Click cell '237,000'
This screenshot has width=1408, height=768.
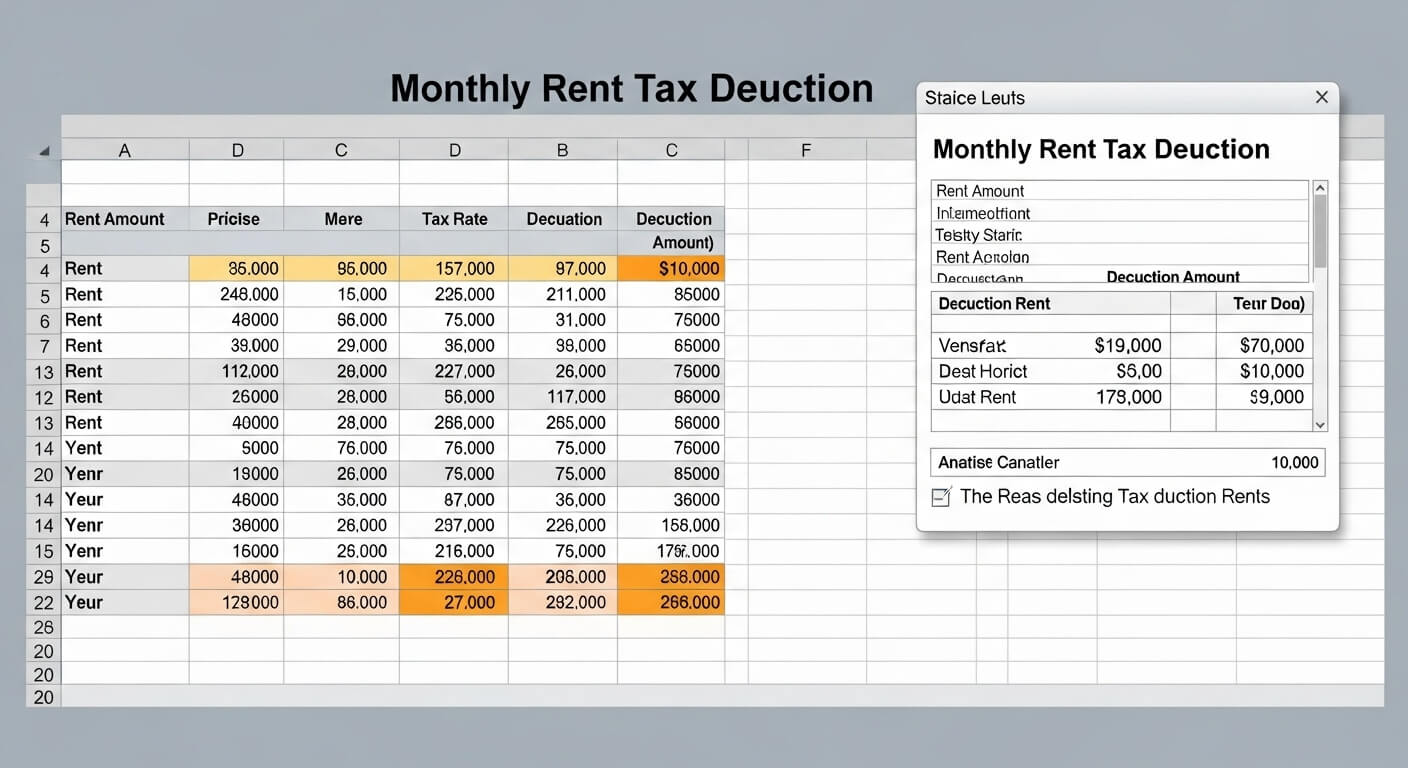click(455, 525)
